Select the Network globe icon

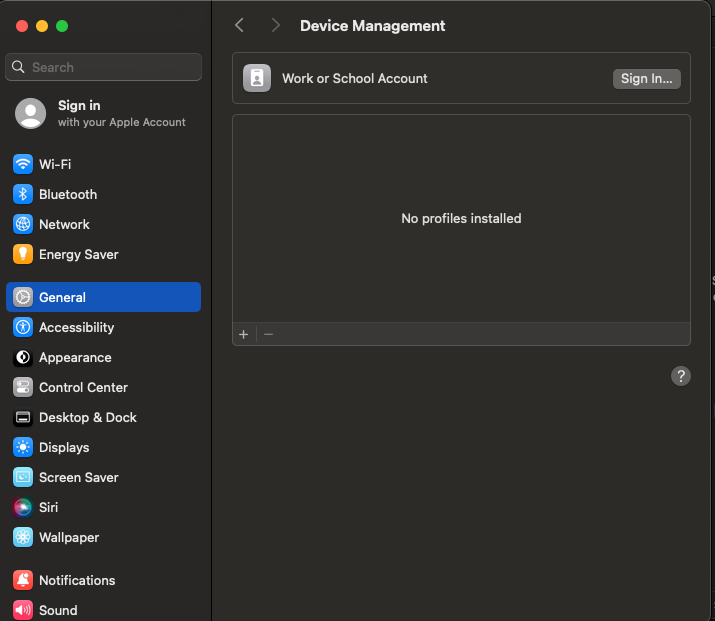[x=23, y=224]
